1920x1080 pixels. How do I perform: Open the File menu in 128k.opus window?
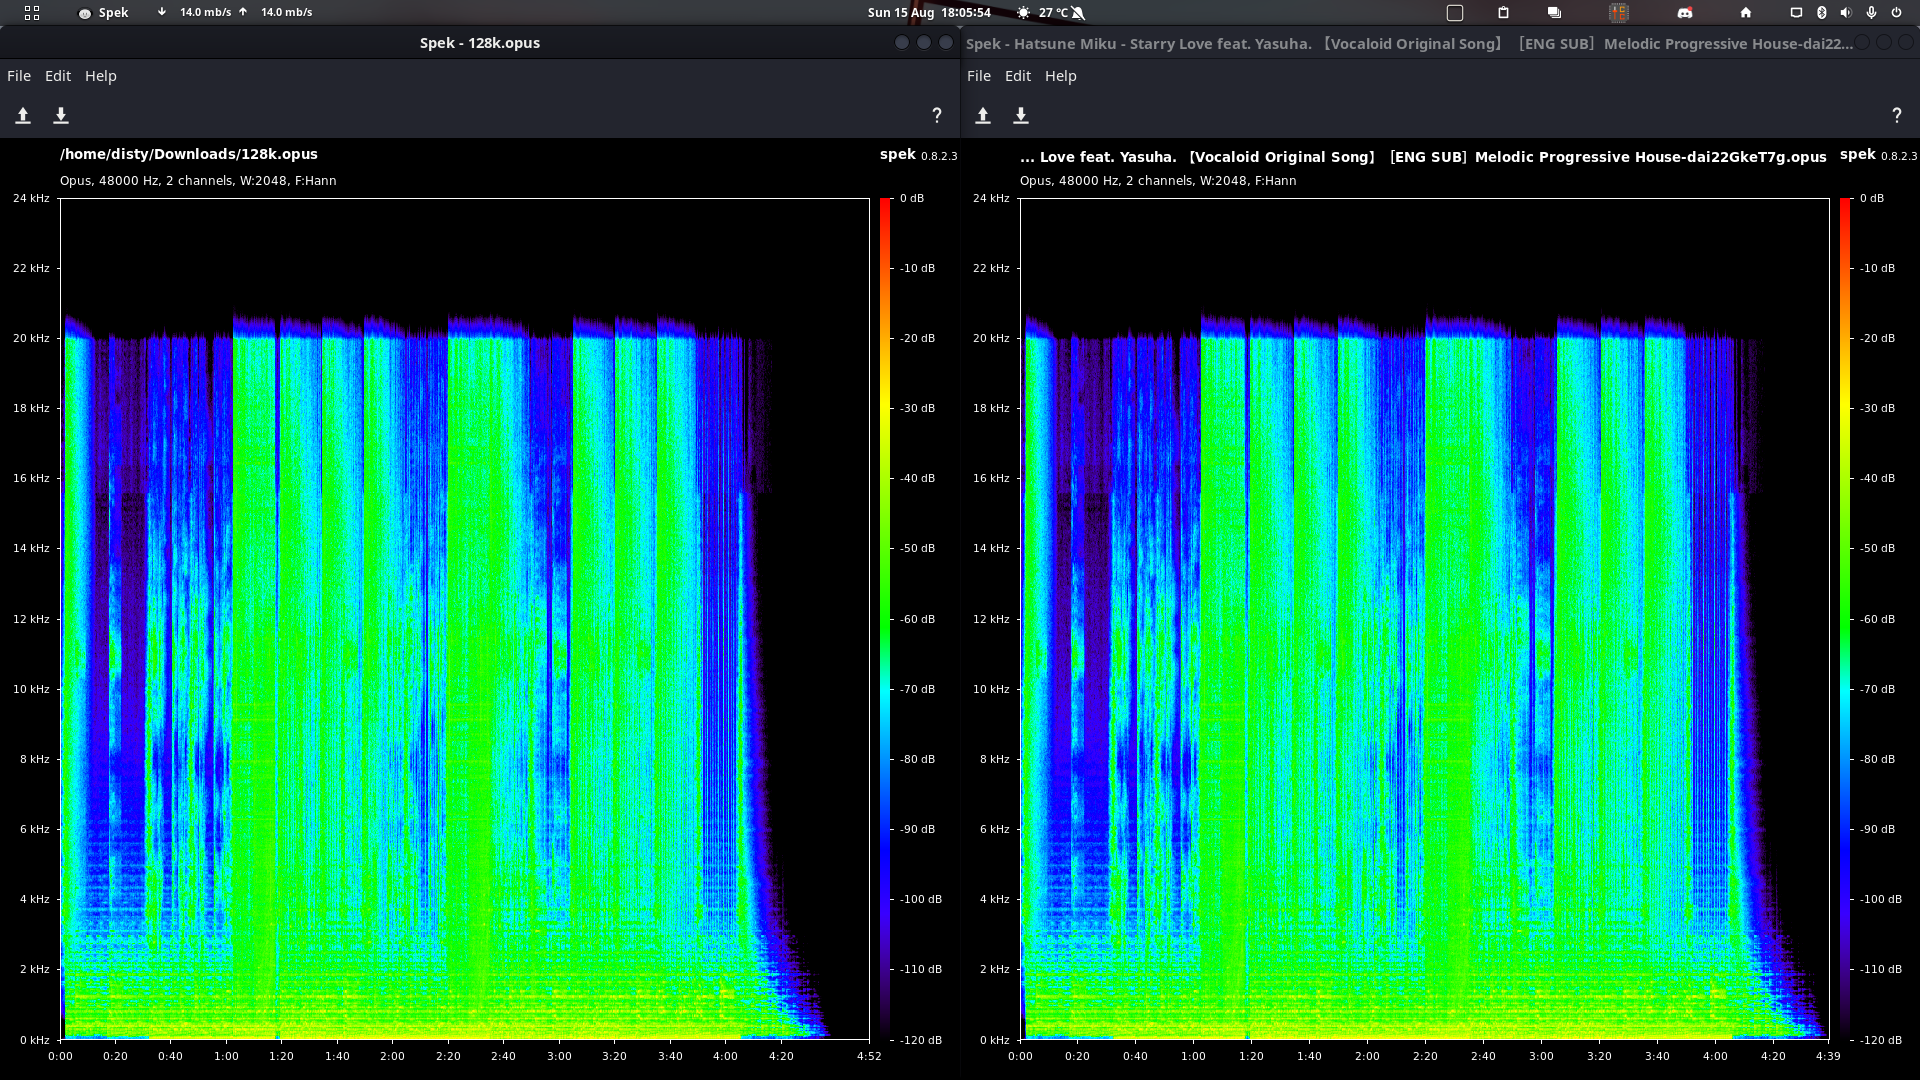(x=19, y=76)
